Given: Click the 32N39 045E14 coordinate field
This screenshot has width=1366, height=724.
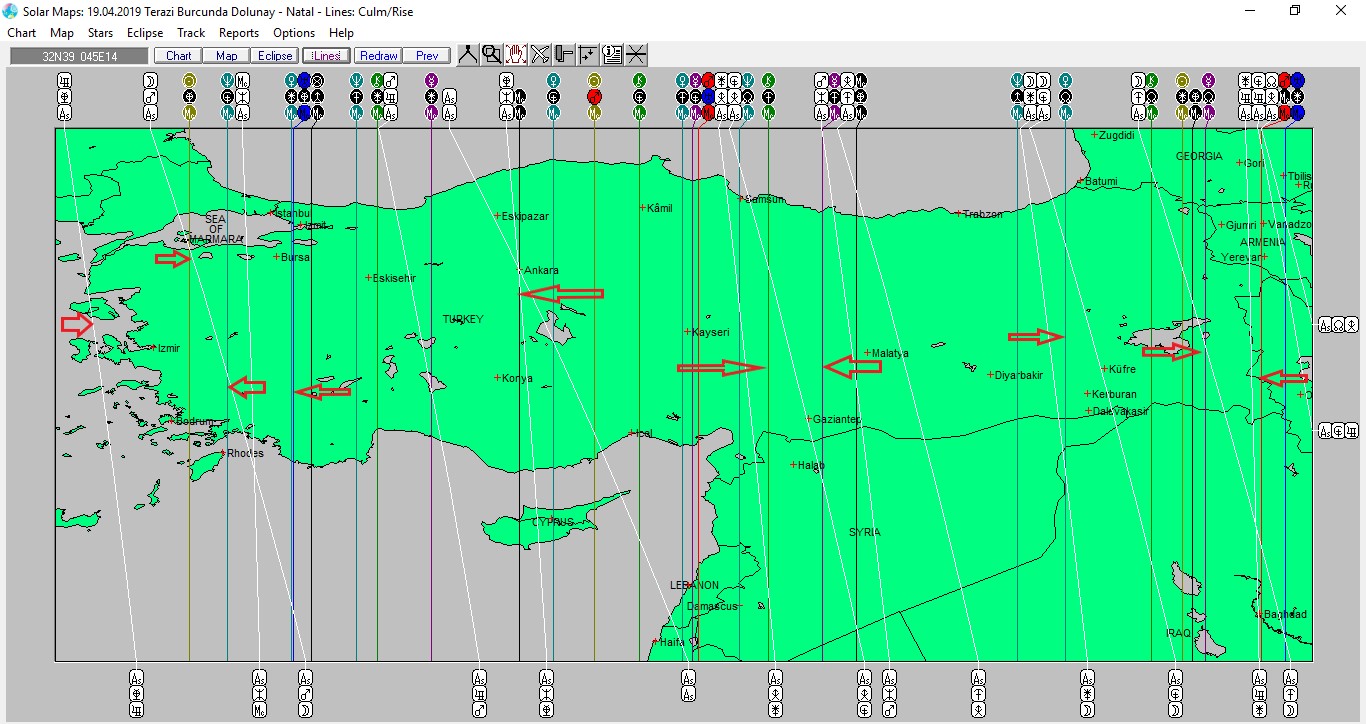Looking at the screenshot, I should pyautogui.click(x=80, y=56).
